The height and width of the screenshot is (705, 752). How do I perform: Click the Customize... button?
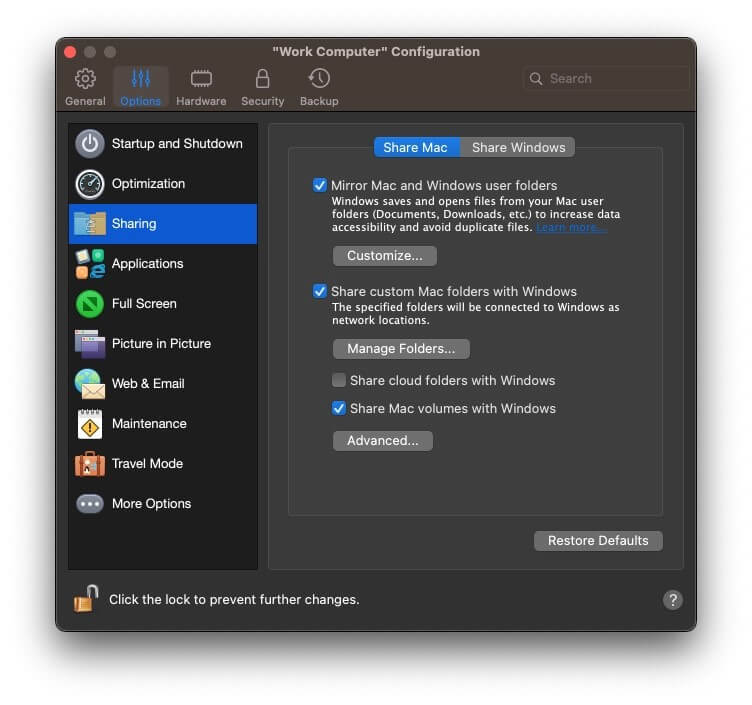click(x=385, y=256)
